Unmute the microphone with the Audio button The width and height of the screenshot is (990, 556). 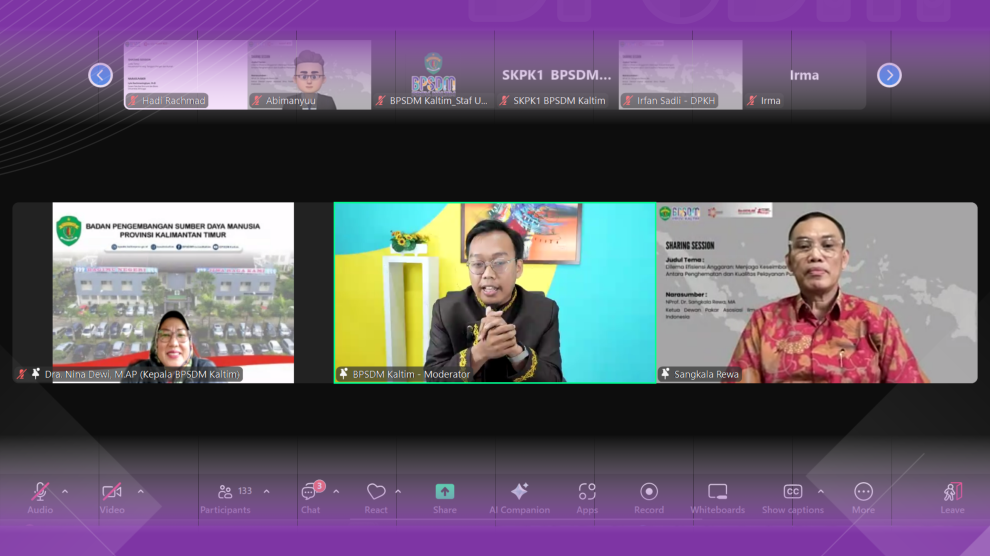tap(40, 497)
